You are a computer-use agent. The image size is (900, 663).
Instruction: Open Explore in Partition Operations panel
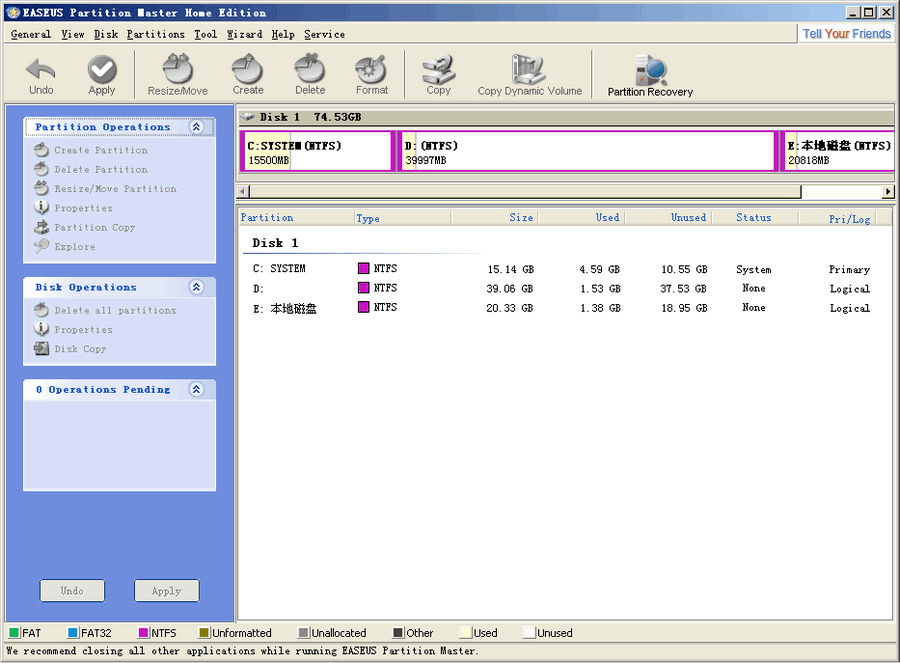pyautogui.click(x=74, y=246)
